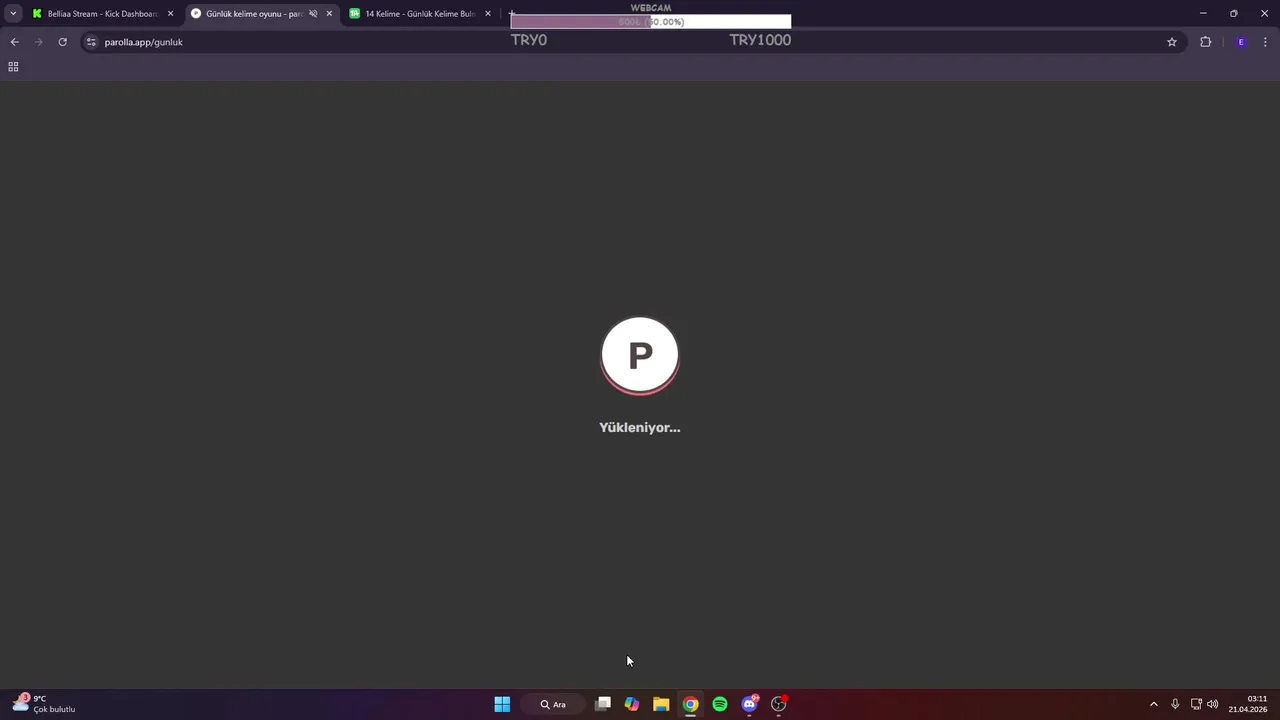
Task: Open the network tray icon
Action: 1196,704
